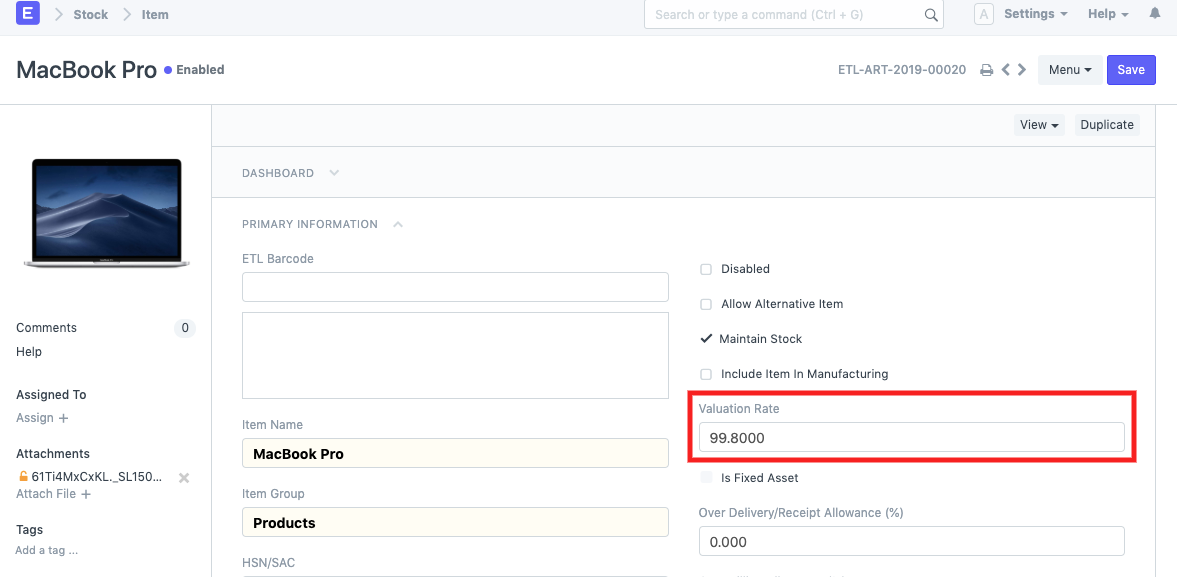The height and width of the screenshot is (577, 1177).
Task: Click the search magnifier icon
Action: click(931, 15)
